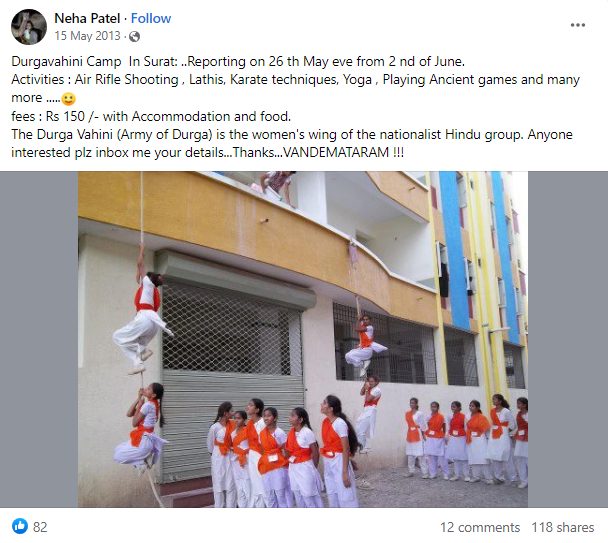This screenshot has height=543, width=608.
Task: Open Neha Patel's profile picture
Action: point(29,27)
